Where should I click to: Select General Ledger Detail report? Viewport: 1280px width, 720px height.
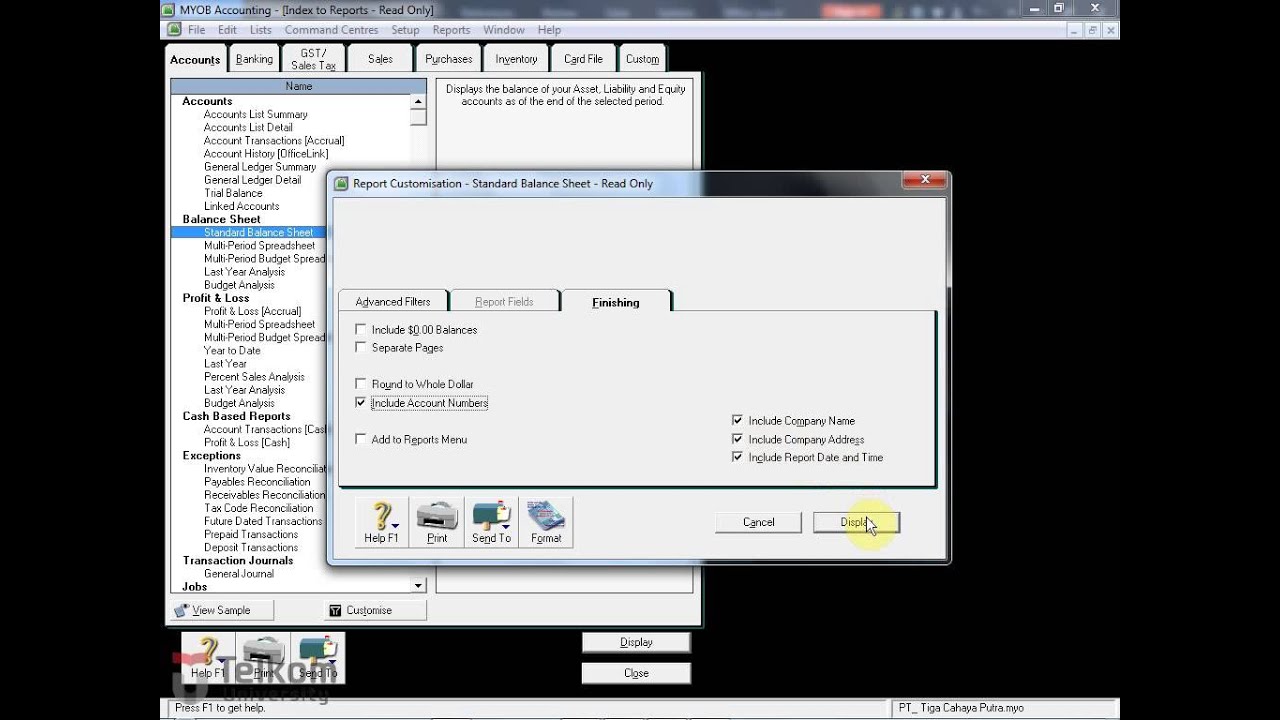tap(252, 180)
